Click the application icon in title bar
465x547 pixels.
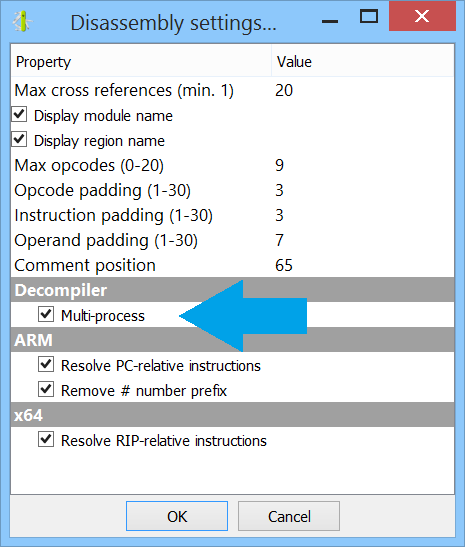click(x=22, y=22)
